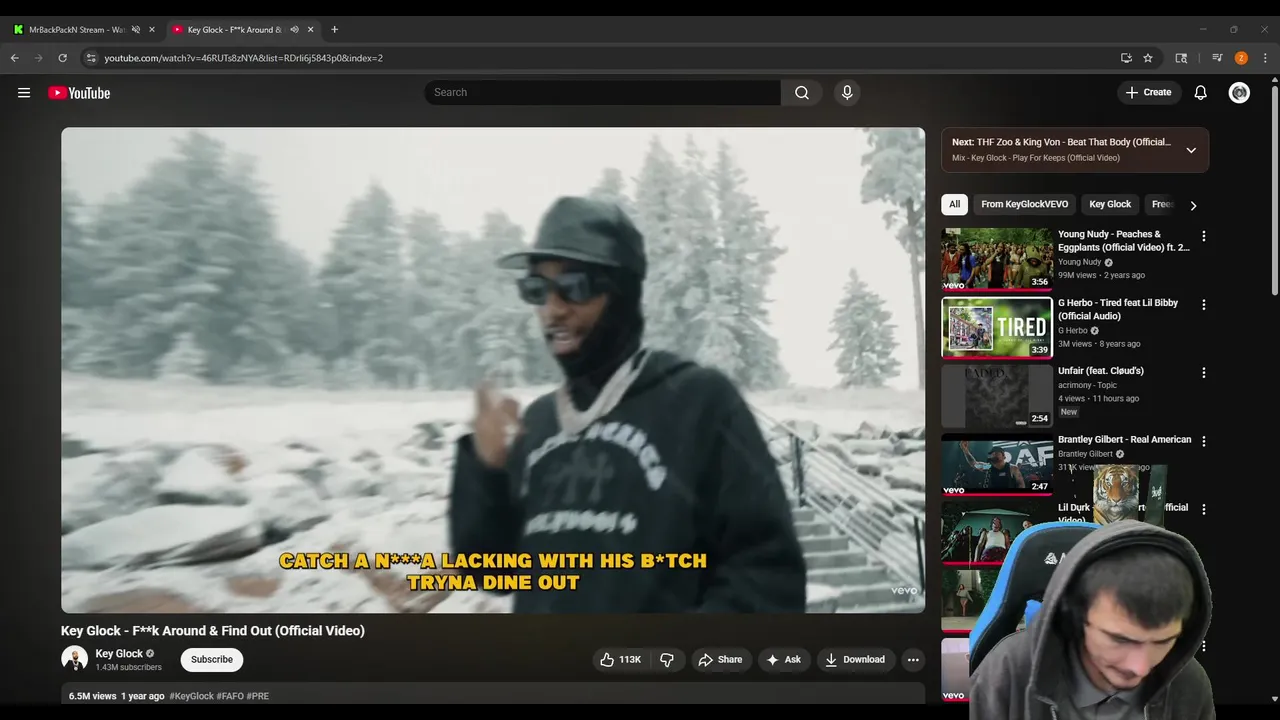The image size is (1280, 720).
Task: Open media controls icon in Chrome toolbar
Action: tap(1217, 58)
